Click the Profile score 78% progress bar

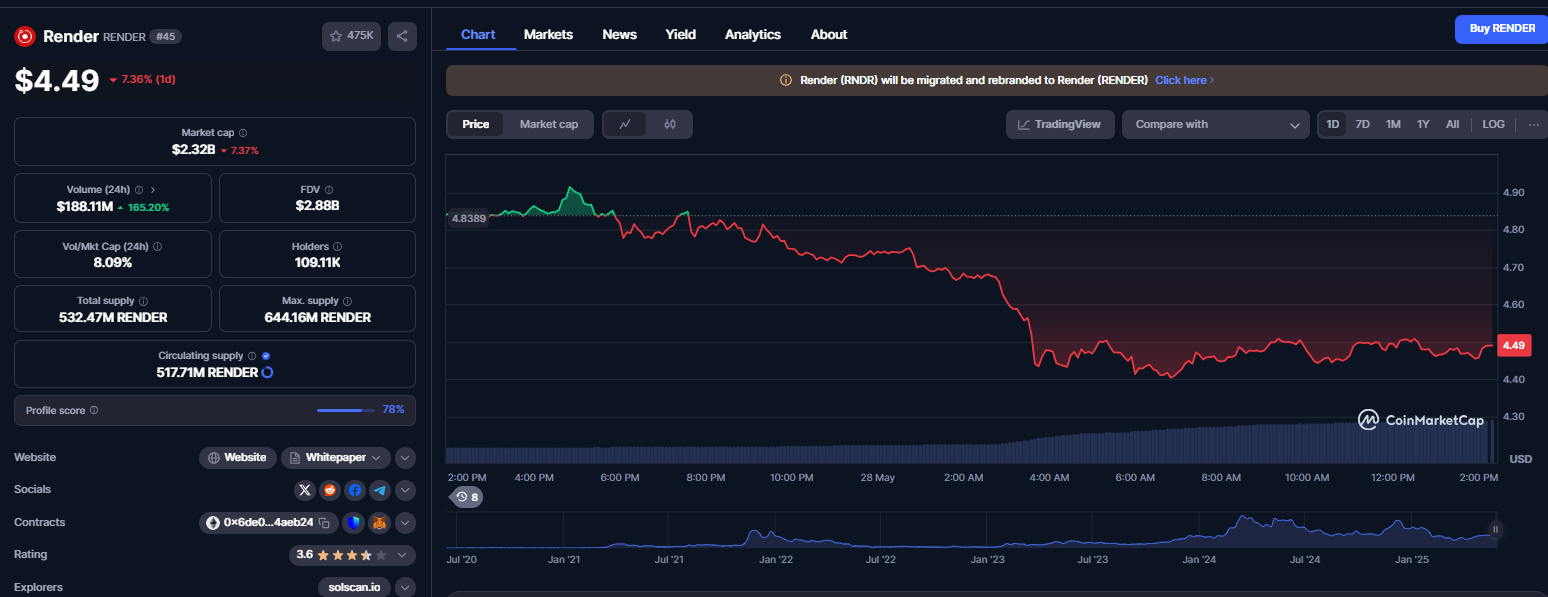pyautogui.click(x=345, y=410)
